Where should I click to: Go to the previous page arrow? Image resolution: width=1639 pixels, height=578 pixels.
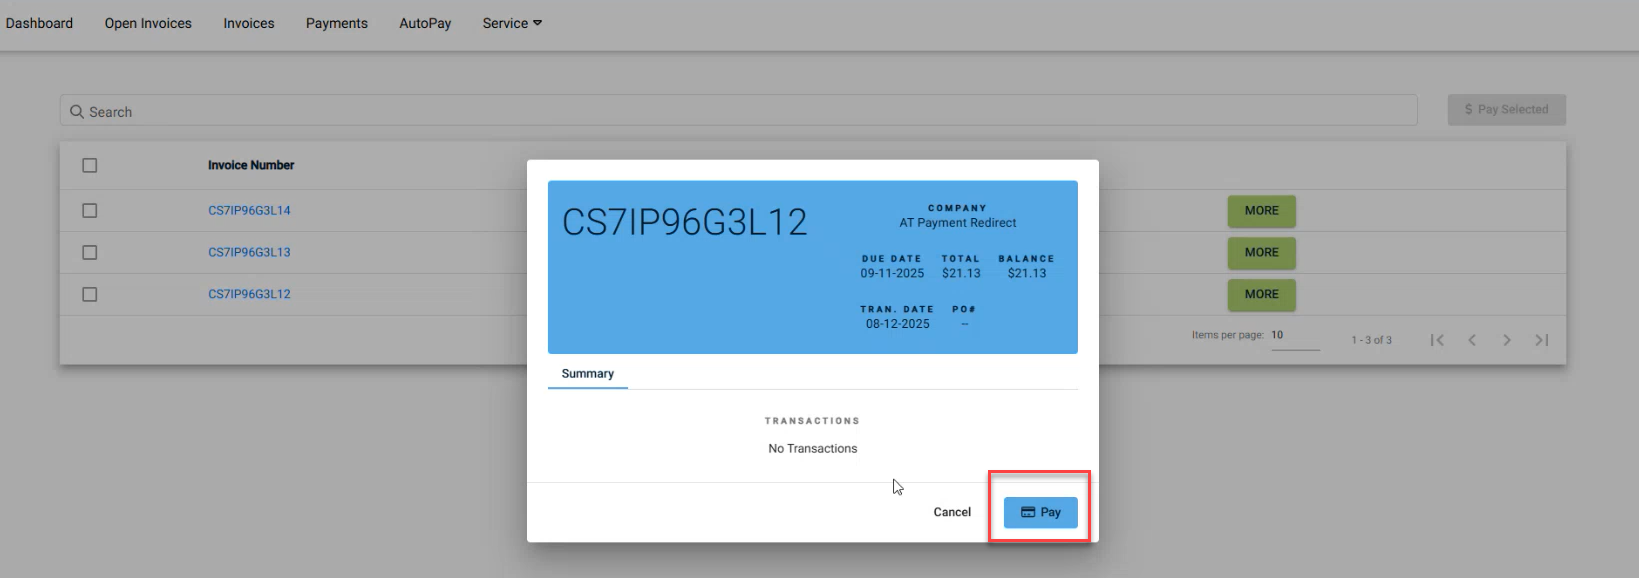click(1472, 340)
